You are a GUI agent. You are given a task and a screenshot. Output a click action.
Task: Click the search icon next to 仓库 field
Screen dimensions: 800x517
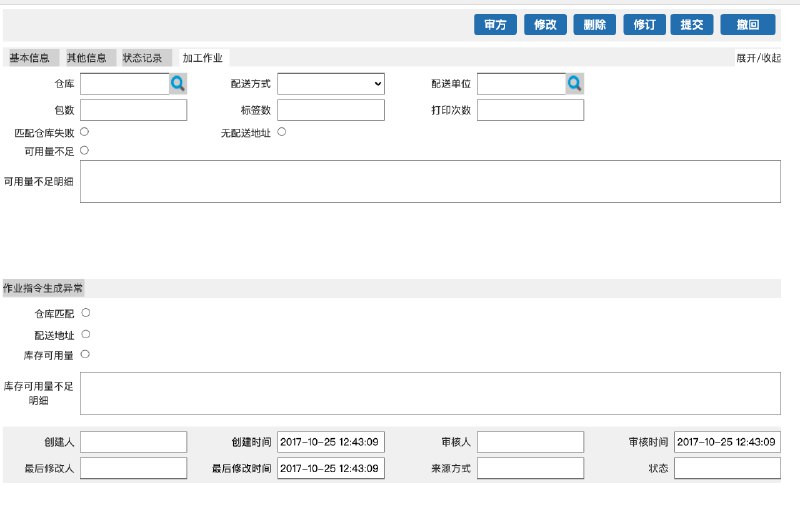[x=178, y=84]
